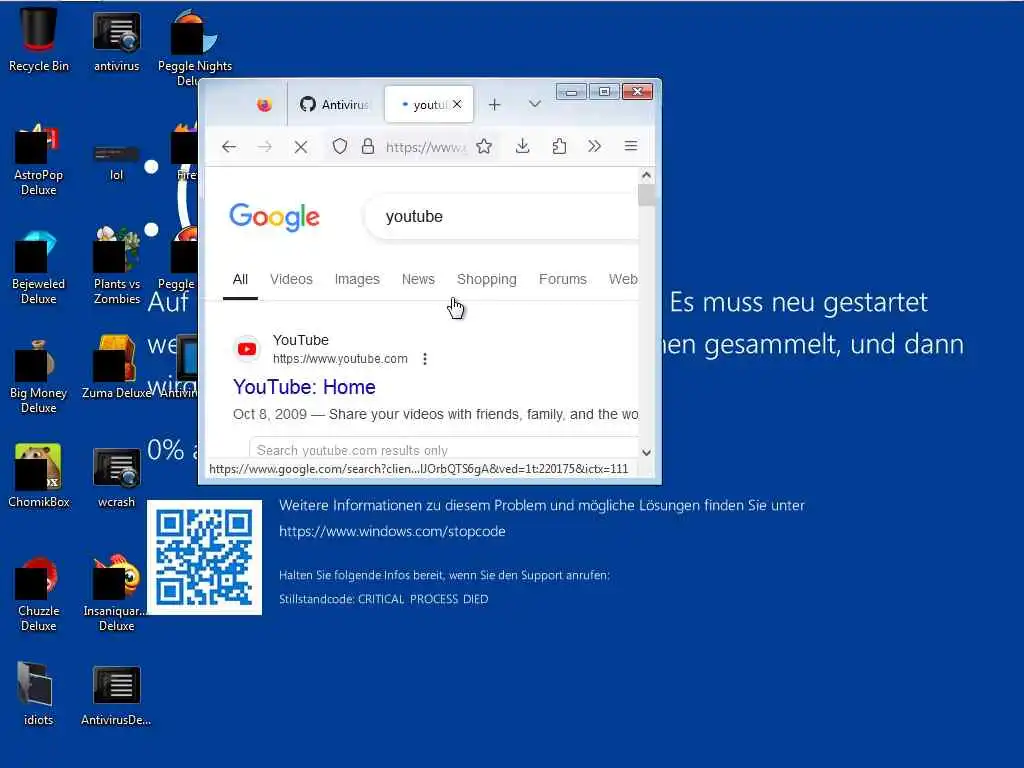Screen dimensions: 1024x768
Task: Launch AstroPop Deluxe from desktop
Action: [39, 160]
